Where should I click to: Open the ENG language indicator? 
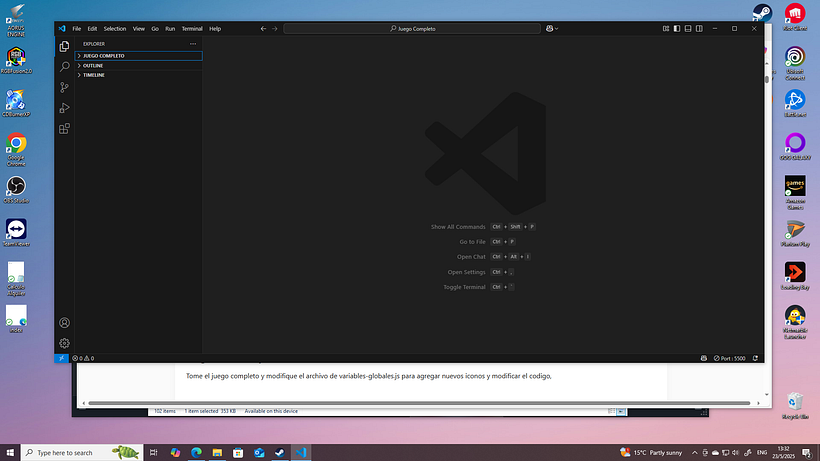(x=762, y=453)
